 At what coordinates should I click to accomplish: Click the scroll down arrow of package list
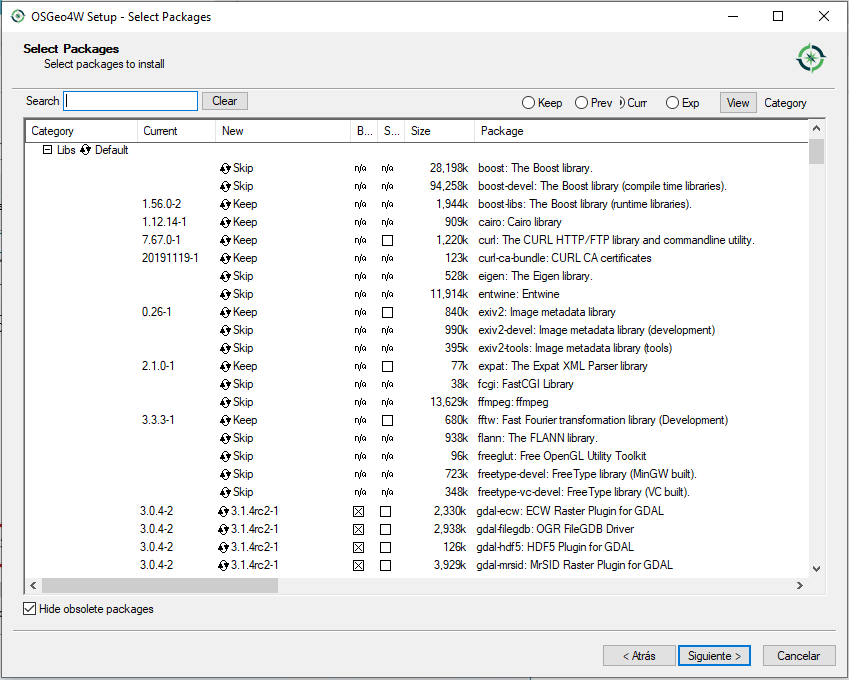click(817, 568)
